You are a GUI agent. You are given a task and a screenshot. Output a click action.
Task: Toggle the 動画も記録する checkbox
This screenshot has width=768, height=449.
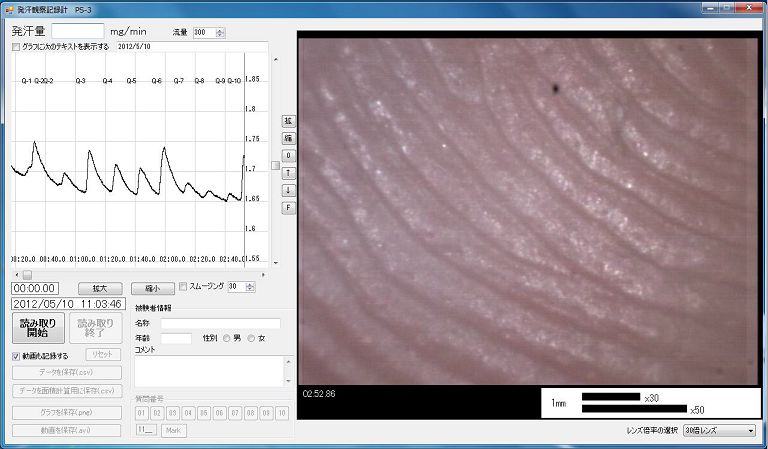click(16, 355)
